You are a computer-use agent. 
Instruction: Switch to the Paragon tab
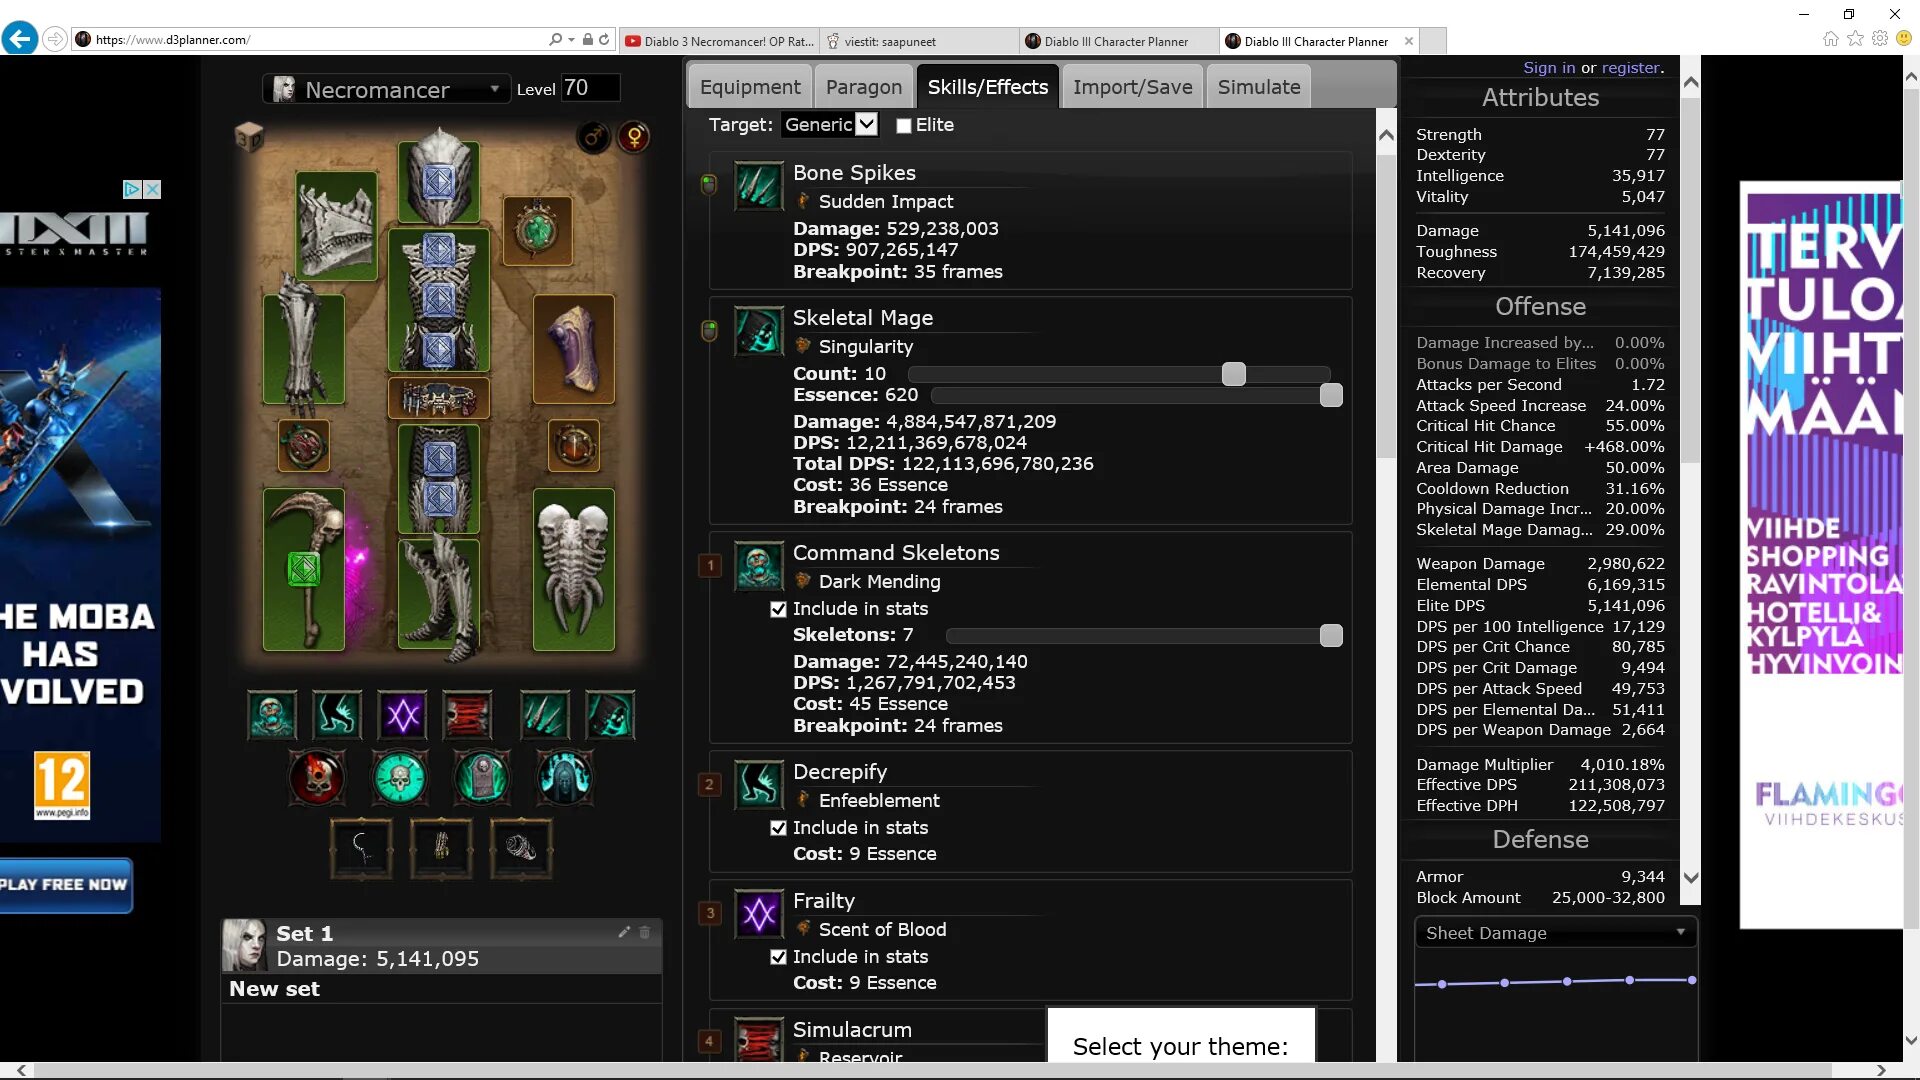click(x=864, y=86)
